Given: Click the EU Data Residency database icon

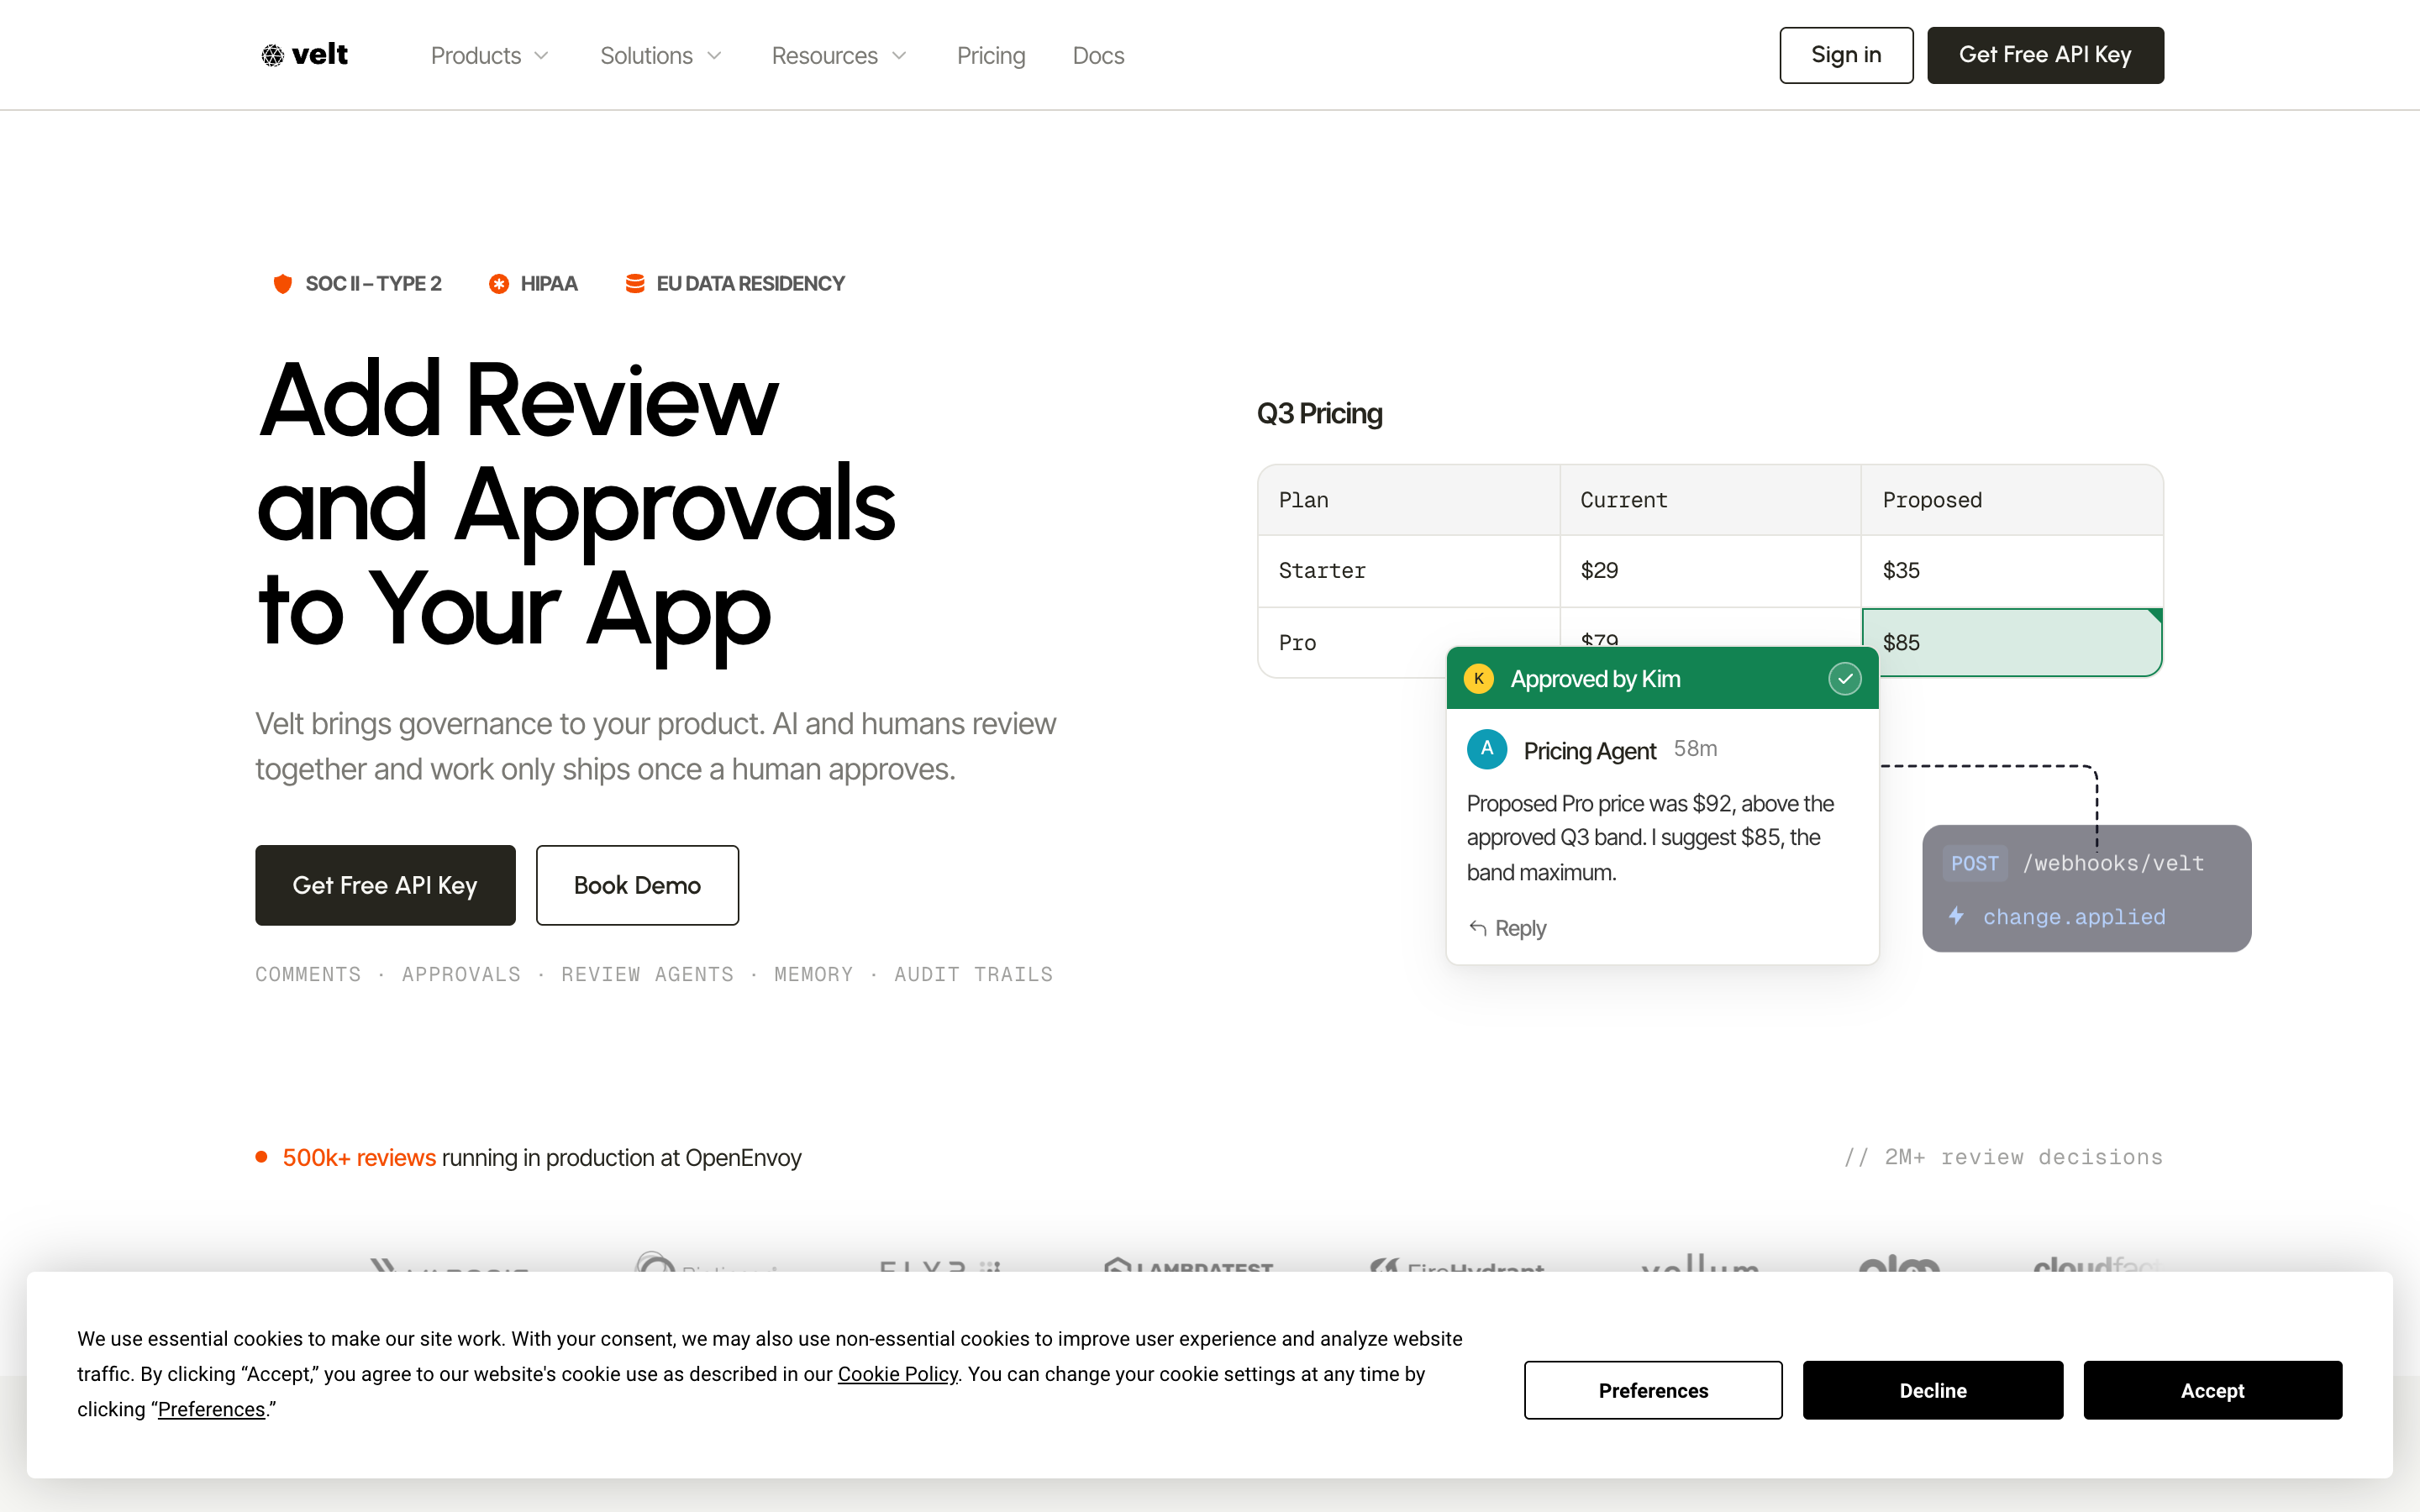Looking at the screenshot, I should coord(635,284).
